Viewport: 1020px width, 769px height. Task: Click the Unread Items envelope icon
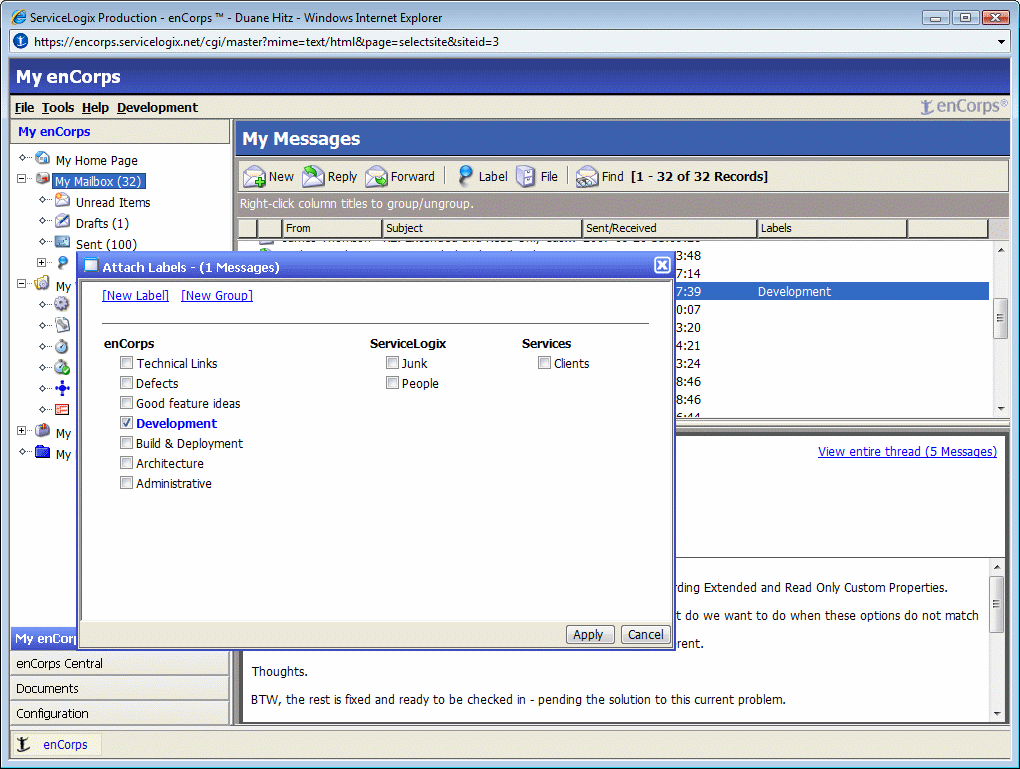(x=62, y=200)
